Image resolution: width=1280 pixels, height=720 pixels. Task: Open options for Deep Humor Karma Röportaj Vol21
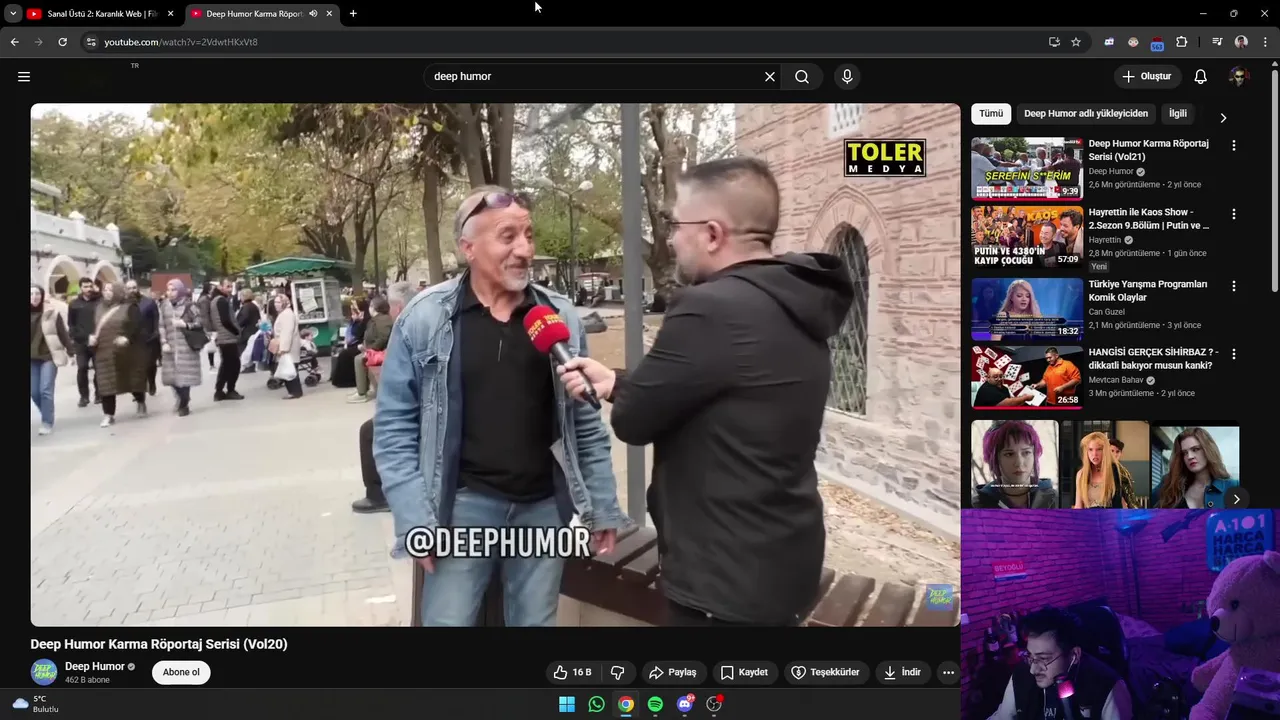pos(1233,145)
